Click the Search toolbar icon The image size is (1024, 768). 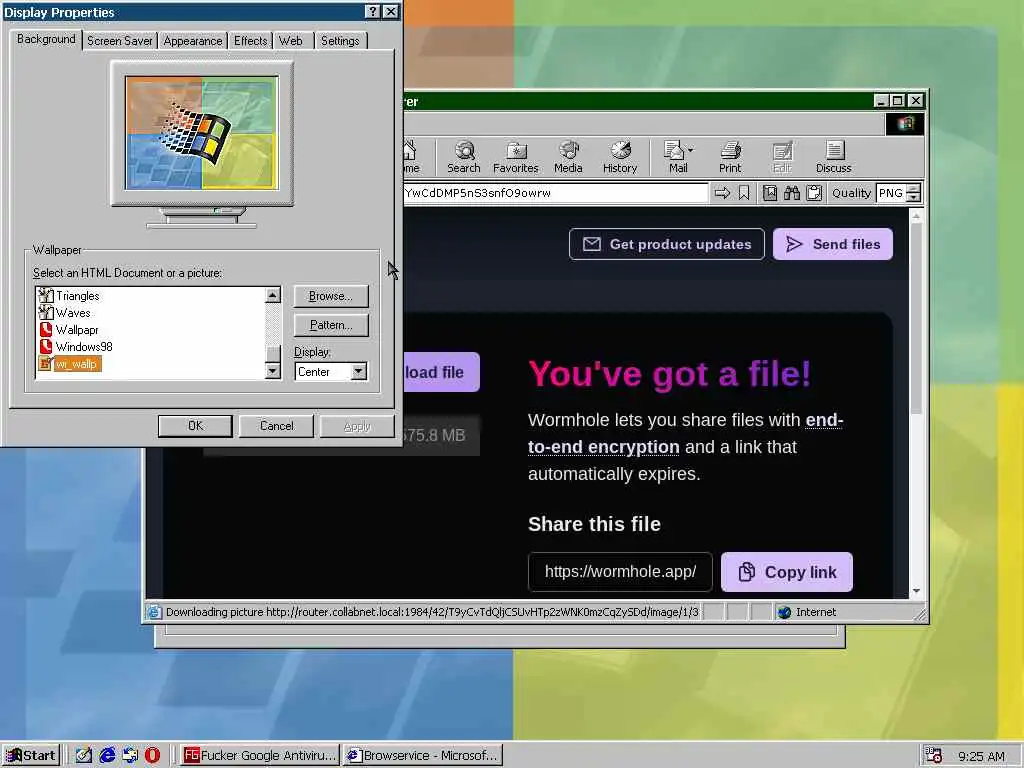pyautogui.click(x=464, y=157)
